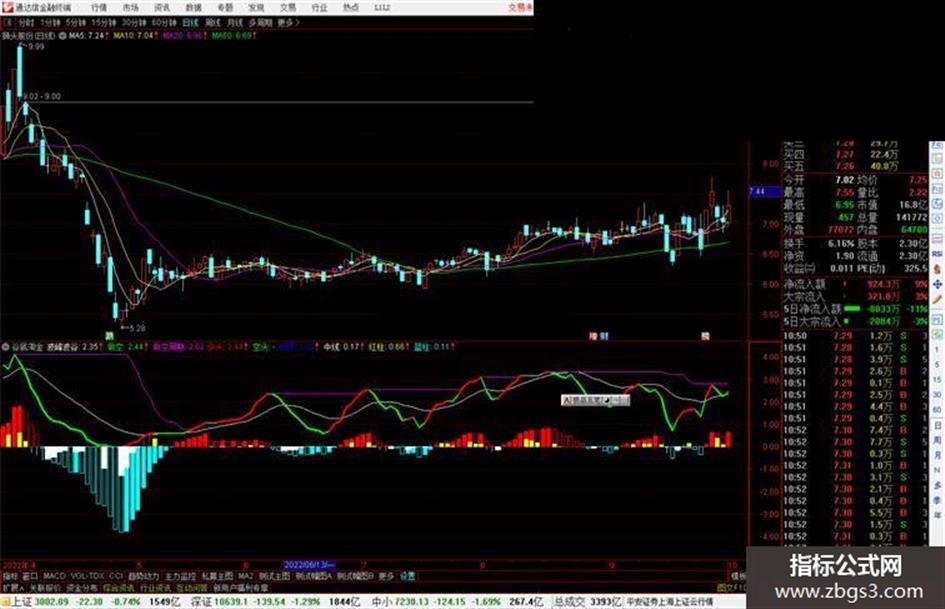Image resolution: width=945 pixels, height=609 pixels.
Task: Expand 更多 in the indicator tab bar
Action: (x=386, y=576)
